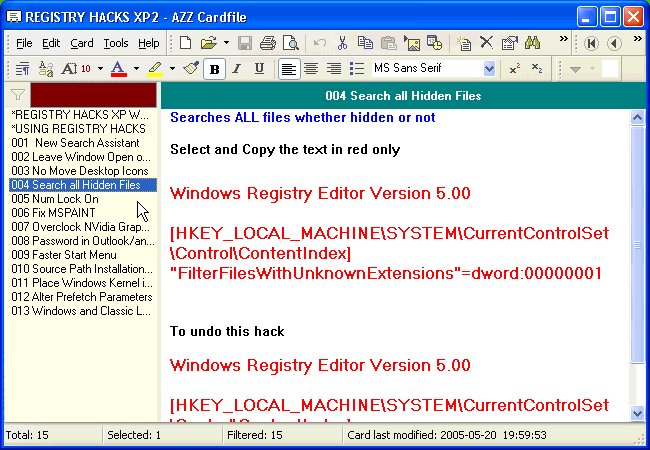Click the dark red filter input field

pyautogui.click(x=93, y=95)
